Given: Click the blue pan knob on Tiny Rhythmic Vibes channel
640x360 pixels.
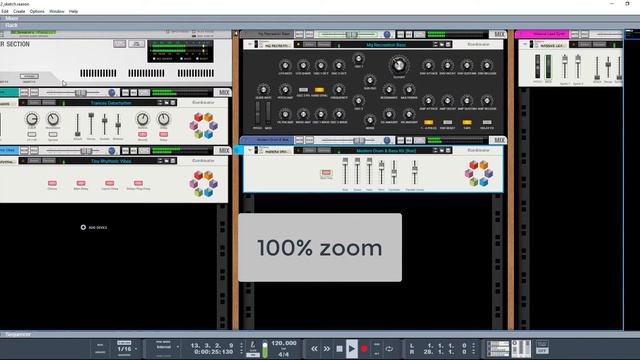Looking at the screenshot, I should (x=111, y=151).
